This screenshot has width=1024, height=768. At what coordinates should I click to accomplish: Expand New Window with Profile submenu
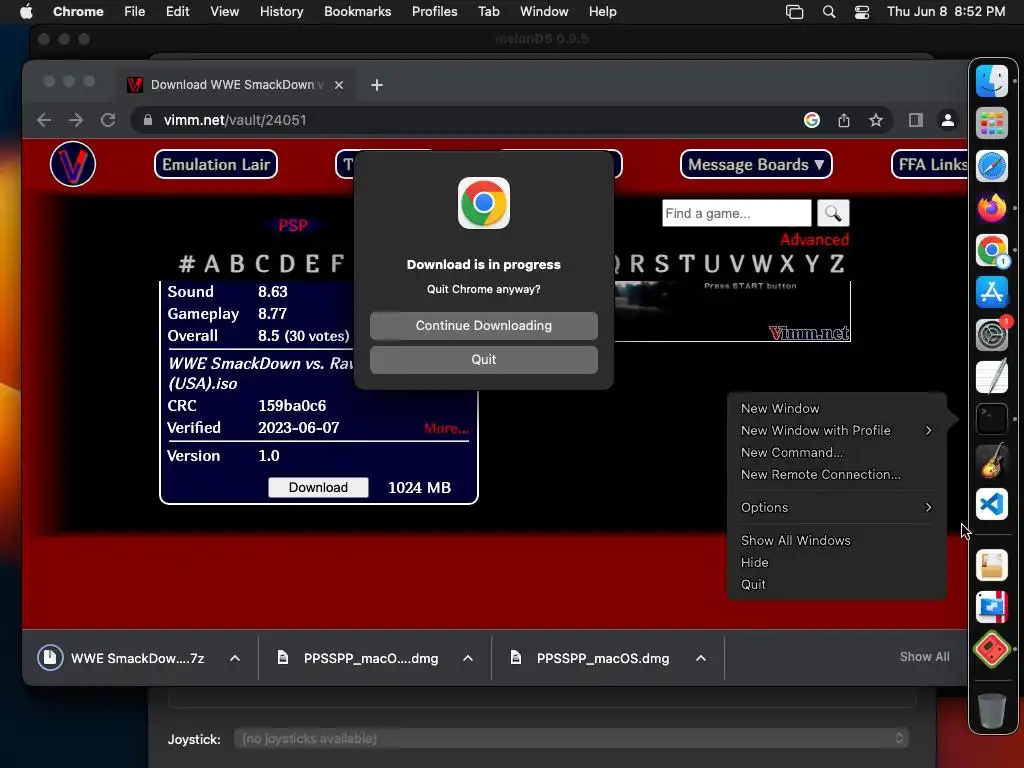click(x=836, y=430)
